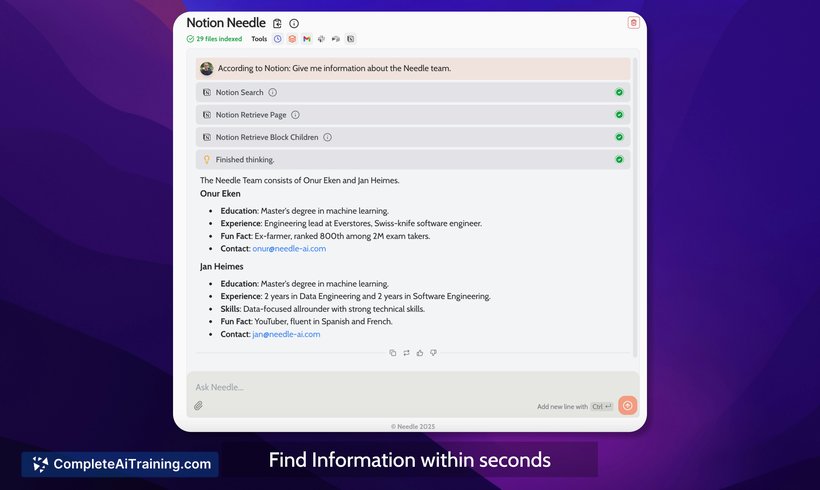
Task: Click green status check on Notion Retrieve Page row
Action: tap(619, 115)
